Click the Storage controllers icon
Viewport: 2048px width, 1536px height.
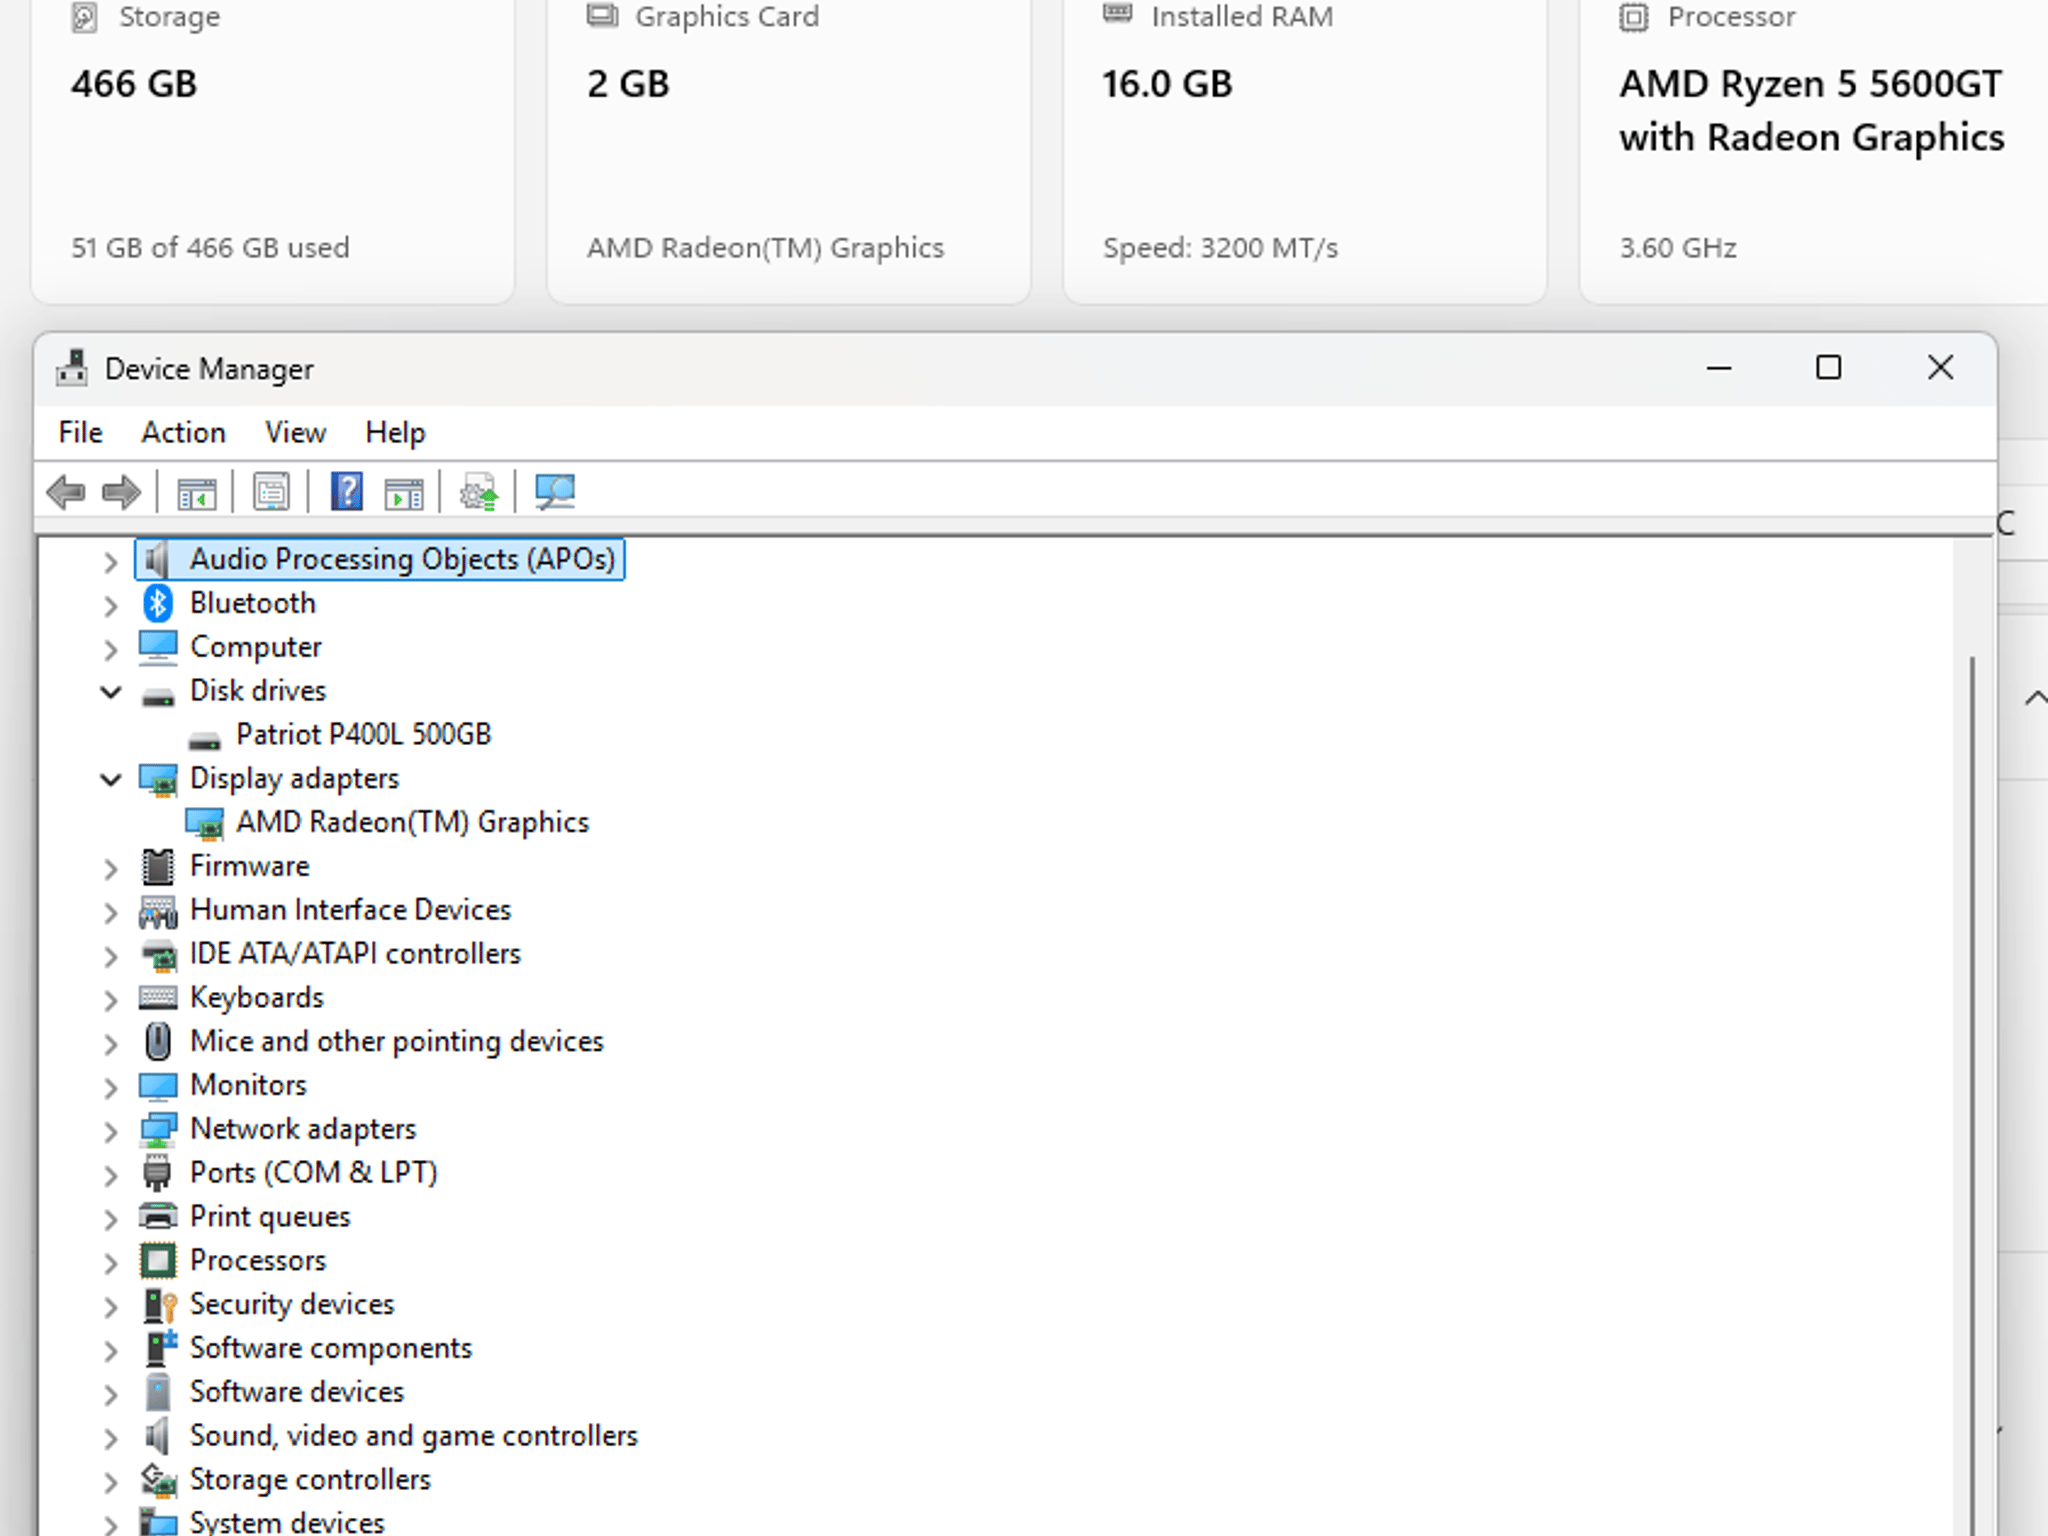[x=158, y=1479]
